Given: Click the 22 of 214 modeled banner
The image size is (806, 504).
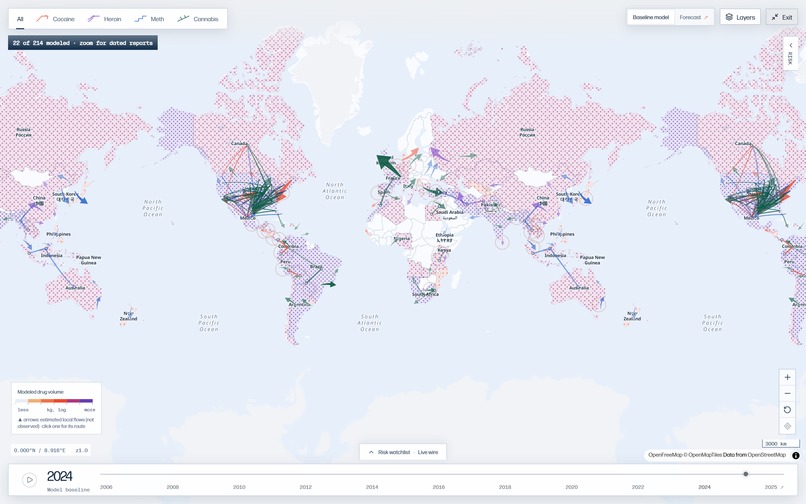Looking at the screenshot, I should tap(83, 43).
